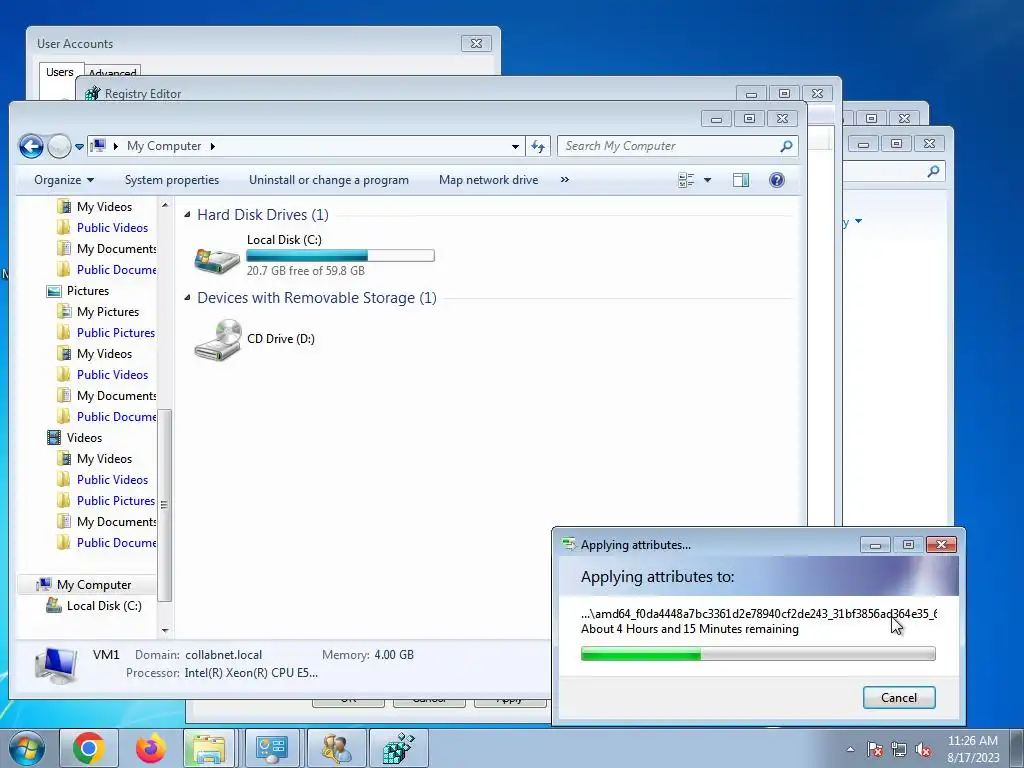Click the time remaining text in dialog

click(690, 629)
